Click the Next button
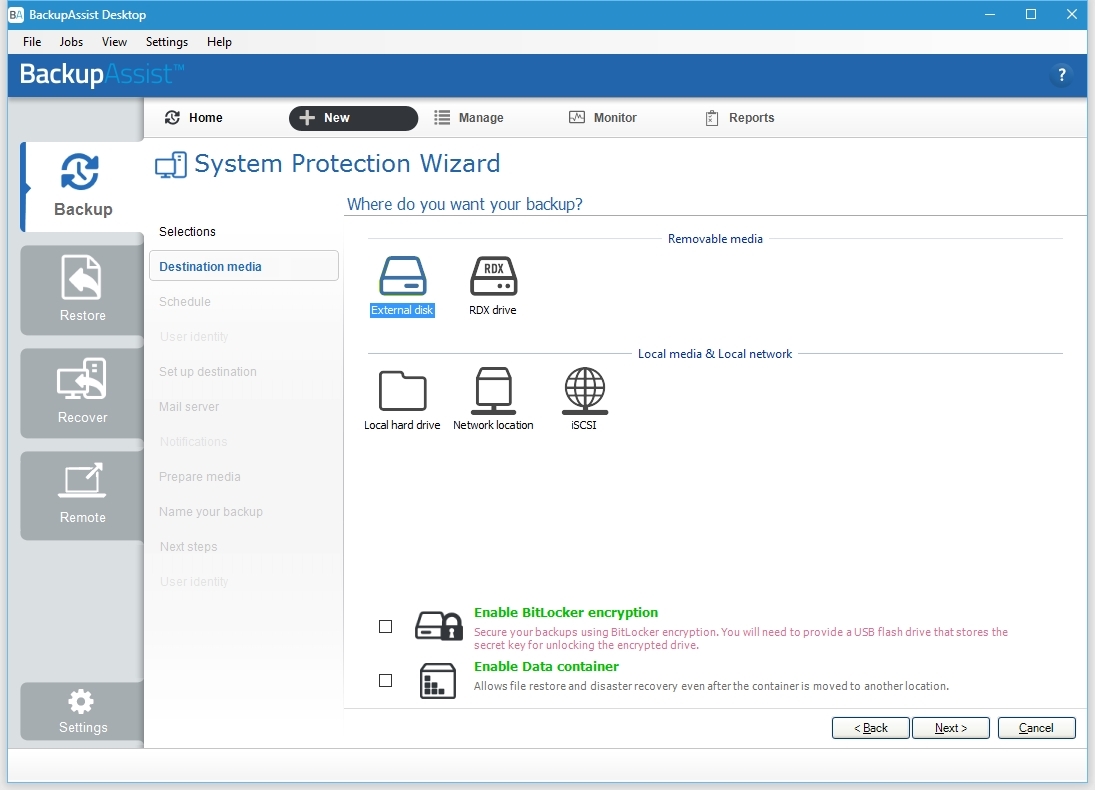Image resolution: width=1095 pixels, height=790 pixels. click(950, 728)
